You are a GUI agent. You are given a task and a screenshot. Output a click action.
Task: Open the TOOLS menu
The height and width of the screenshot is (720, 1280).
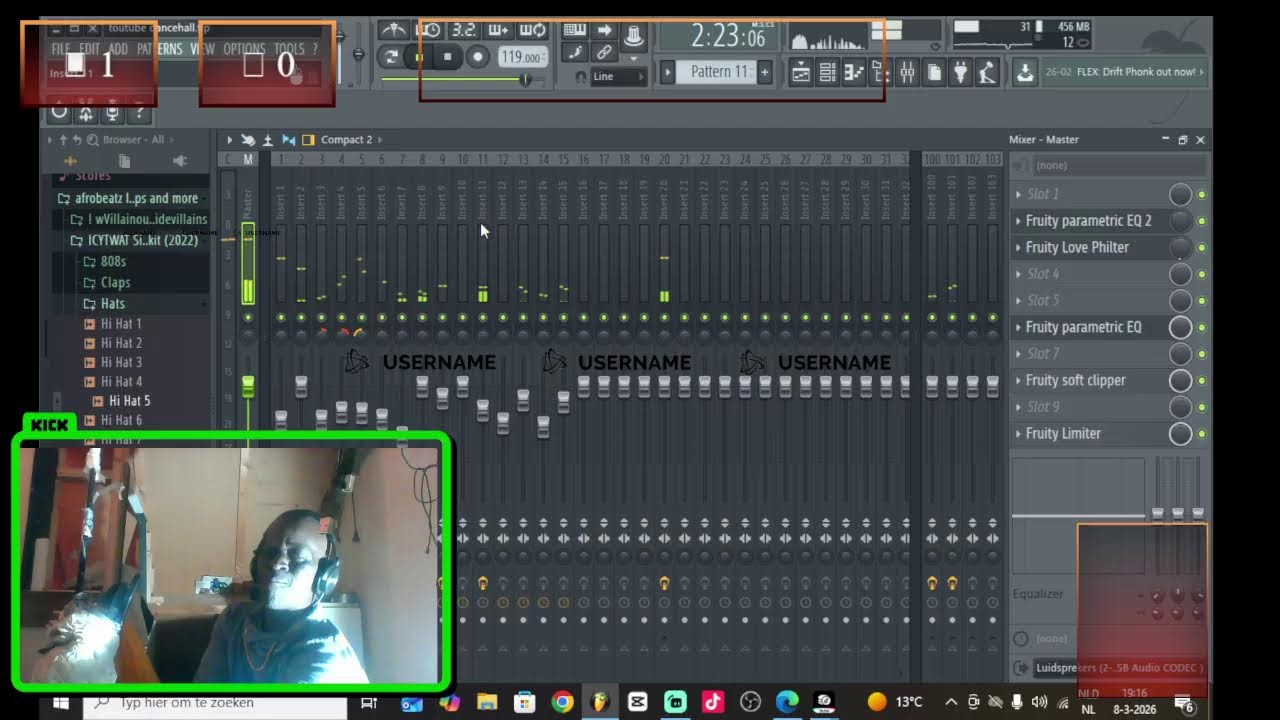[289, 48]
